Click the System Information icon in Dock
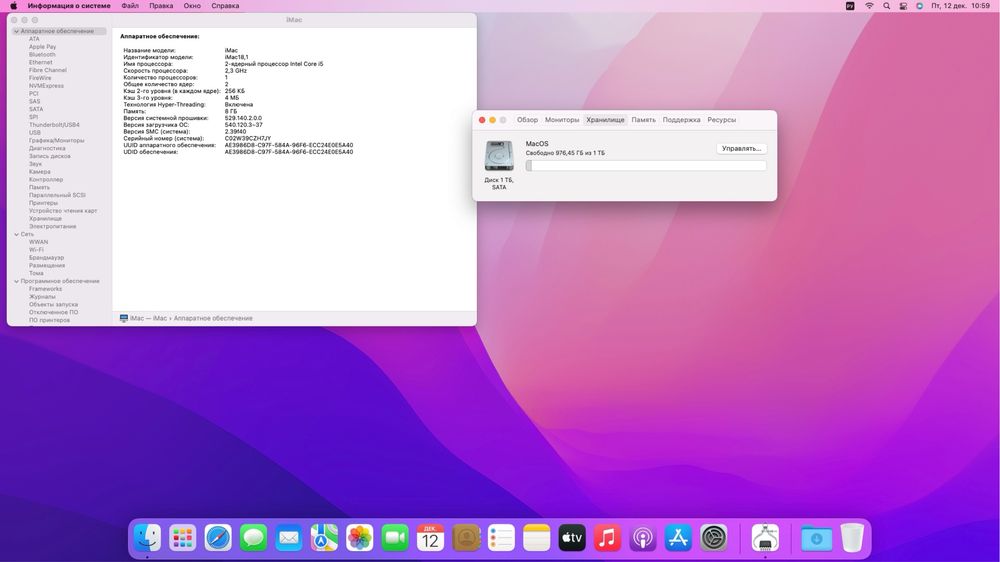 click(765, 538)
